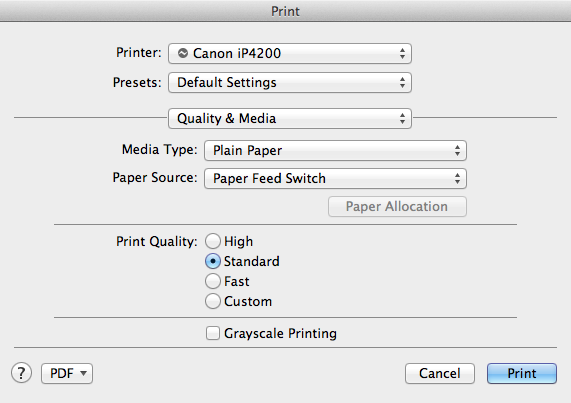Select the Standard quality radio button
Screen dimensions: 571x403
(x=213, y=261)
